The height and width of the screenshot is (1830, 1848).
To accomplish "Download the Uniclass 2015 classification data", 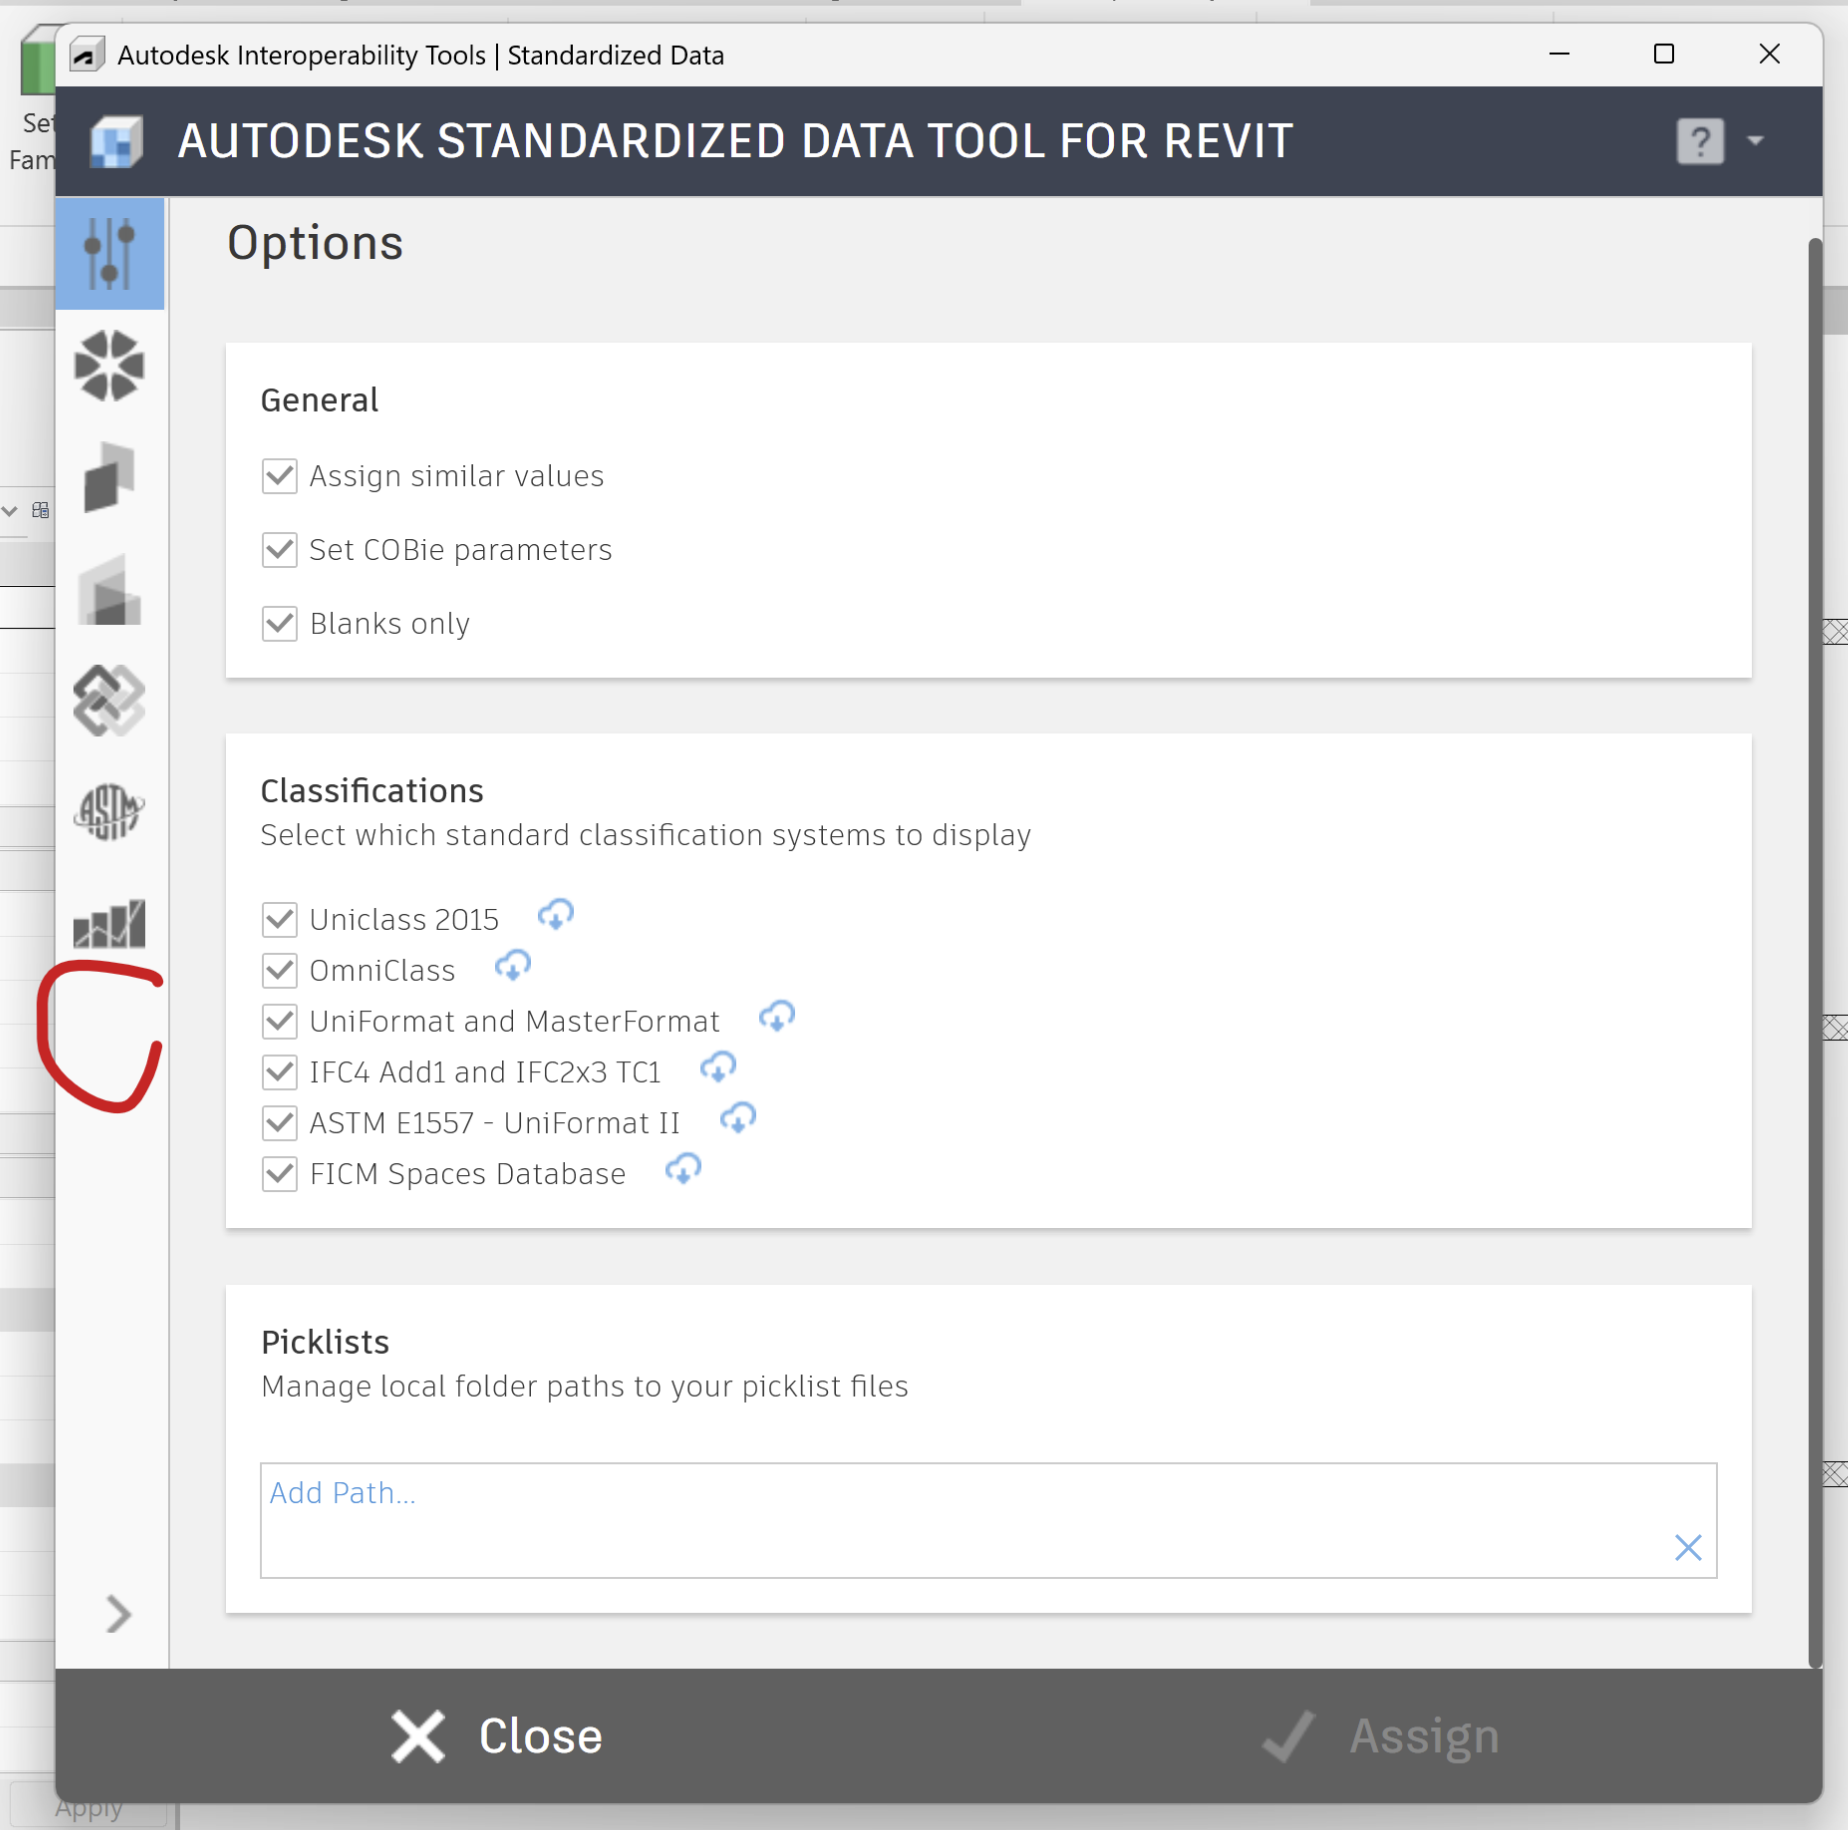I will point(556,913).
